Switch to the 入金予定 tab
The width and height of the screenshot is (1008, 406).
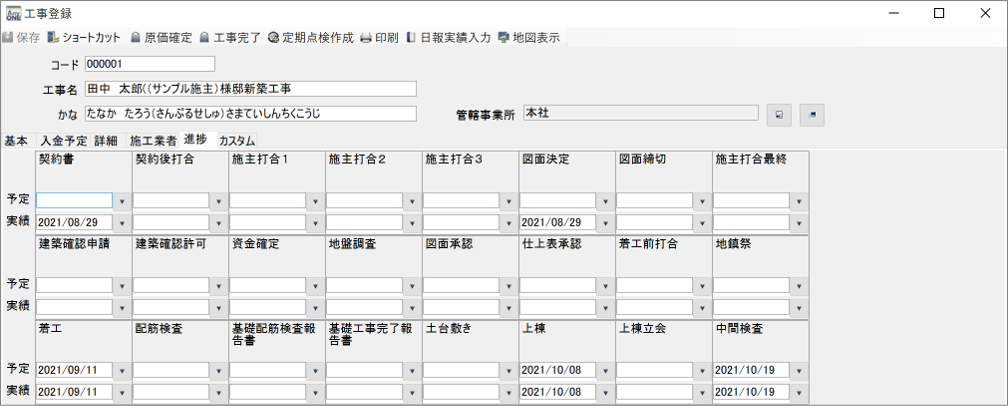coord(62,141)
